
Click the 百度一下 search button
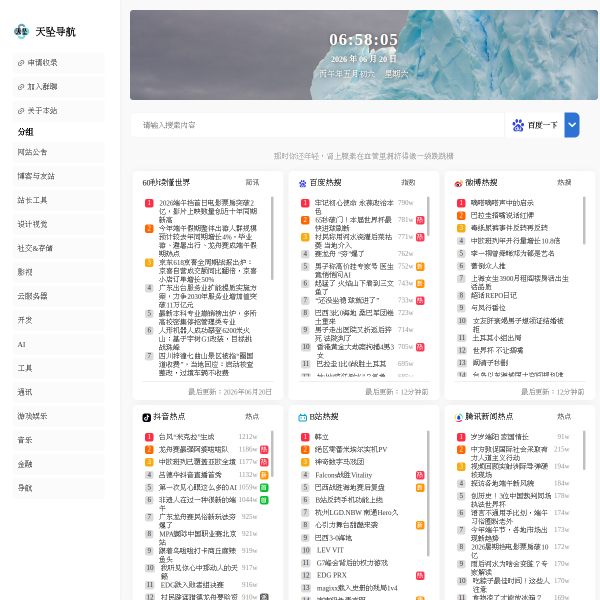click(535, 125)
